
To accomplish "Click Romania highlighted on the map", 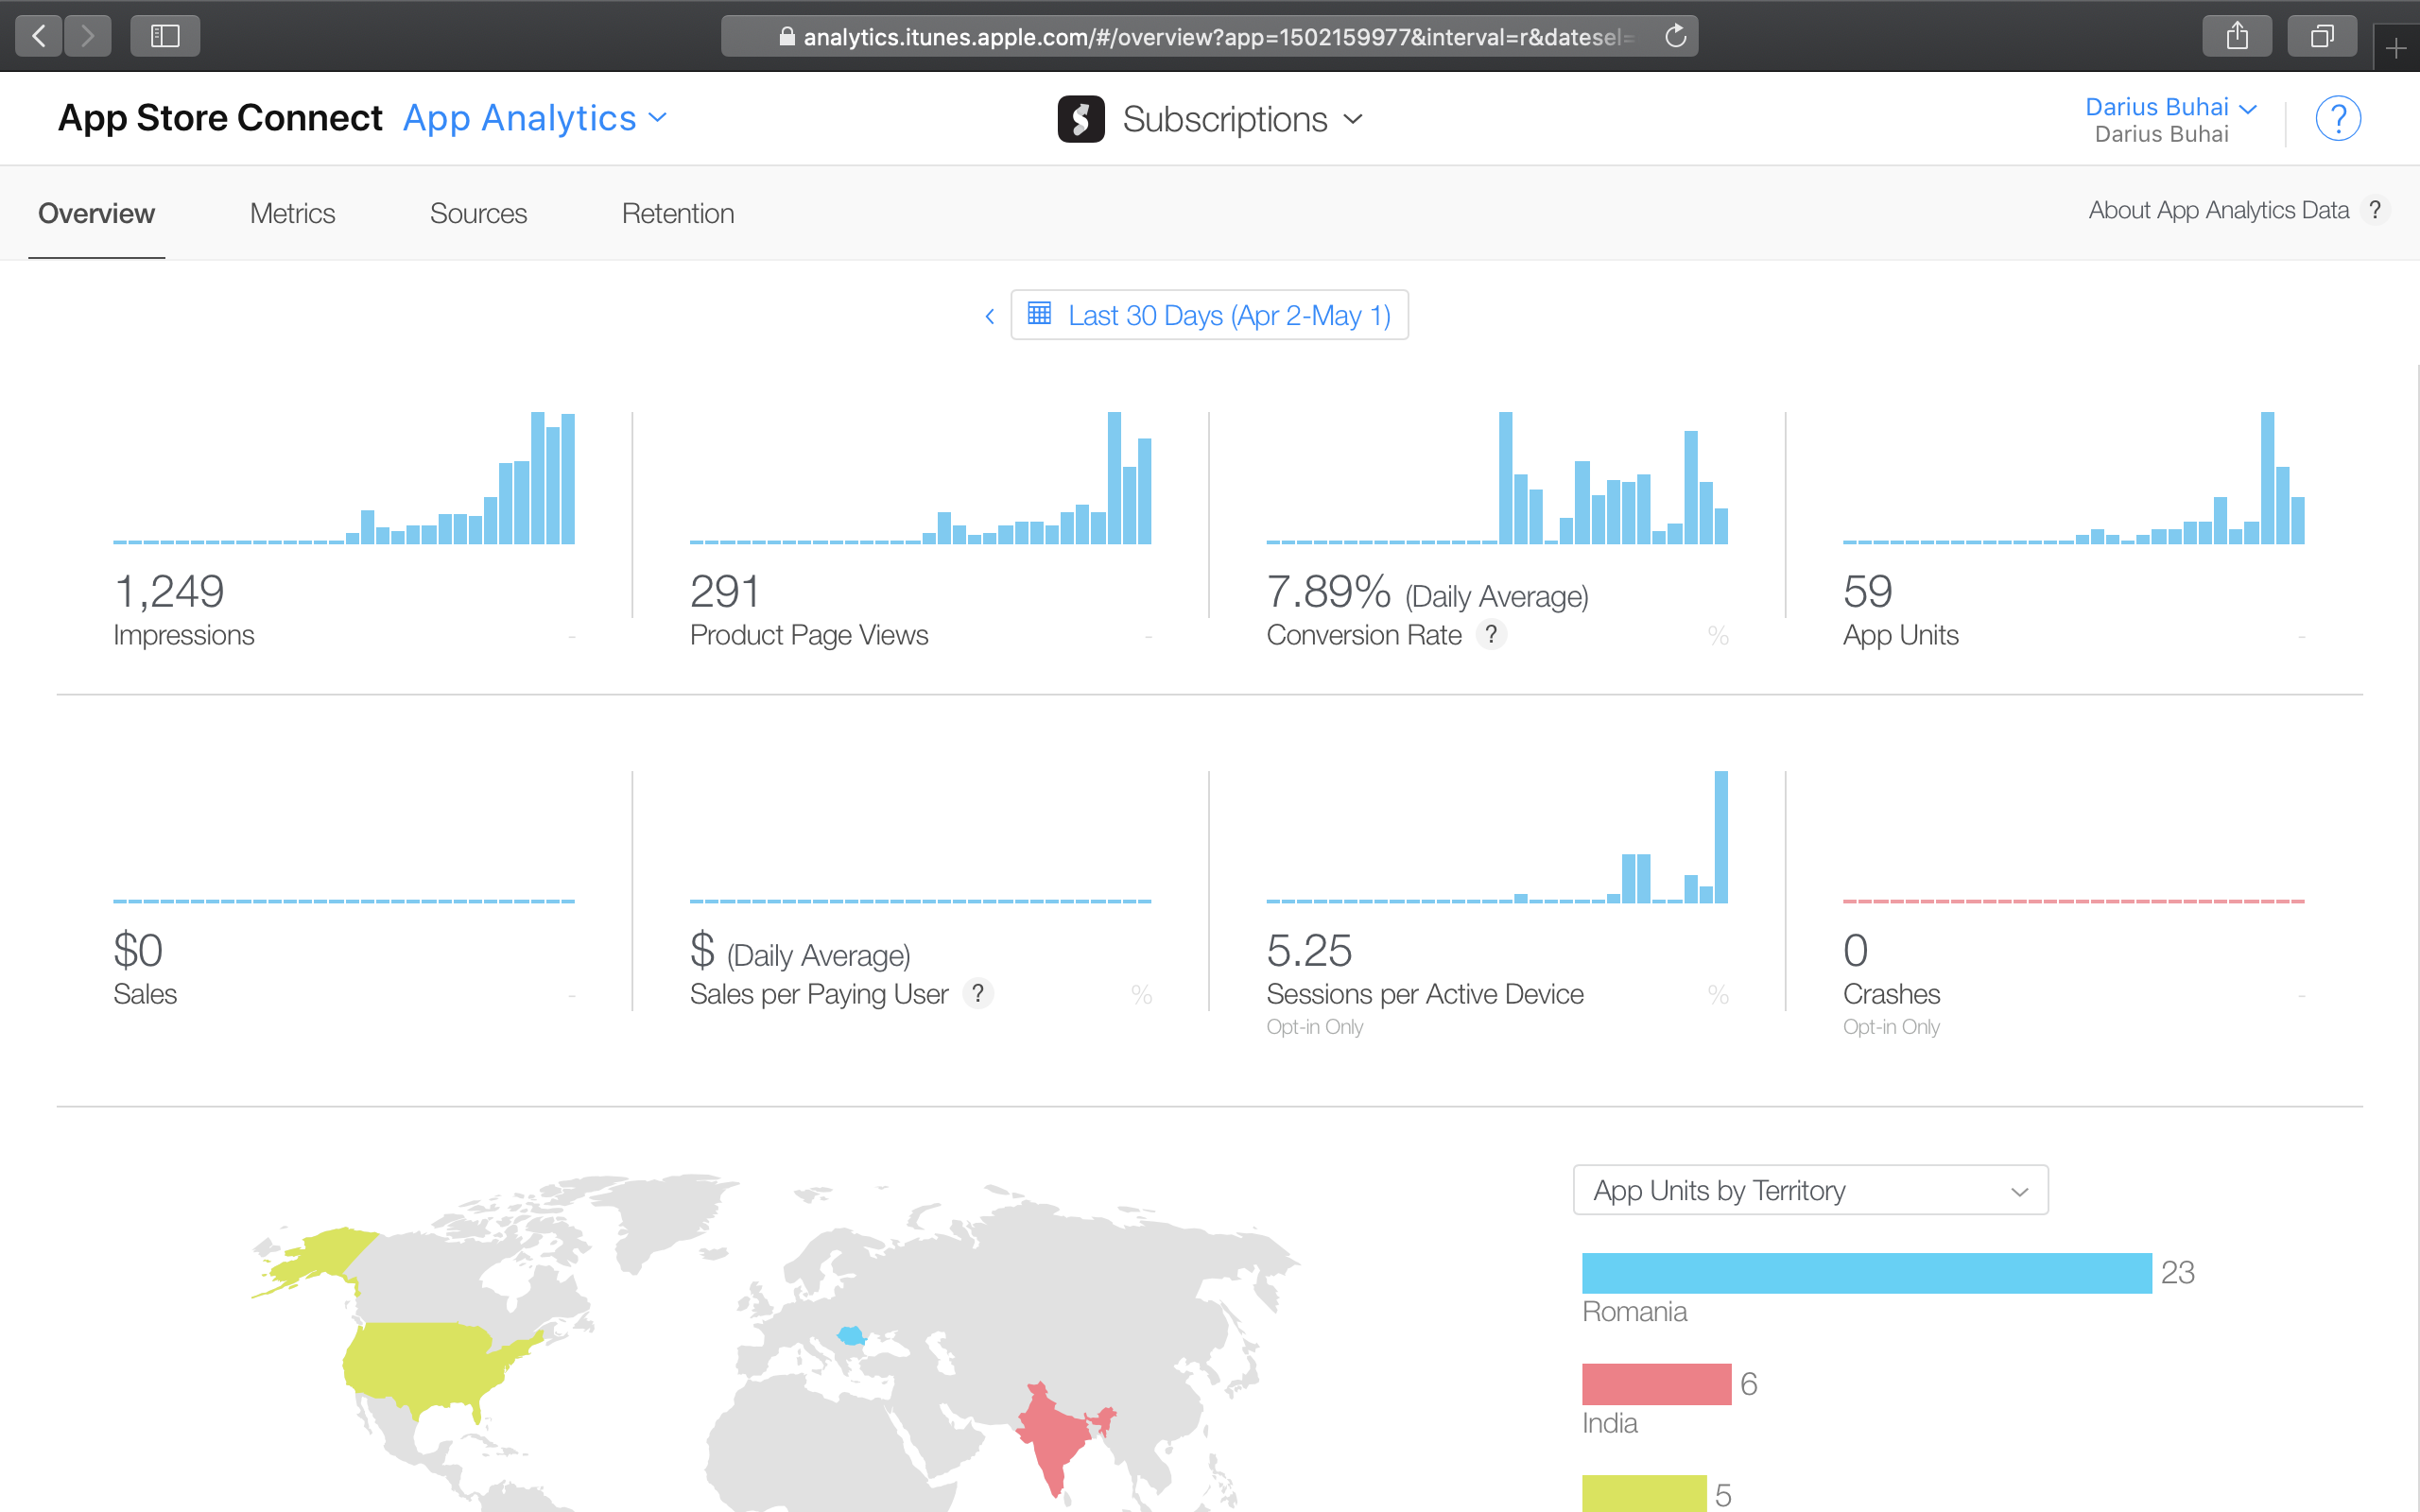I will pyautogui.click(x=850, y=1335).
